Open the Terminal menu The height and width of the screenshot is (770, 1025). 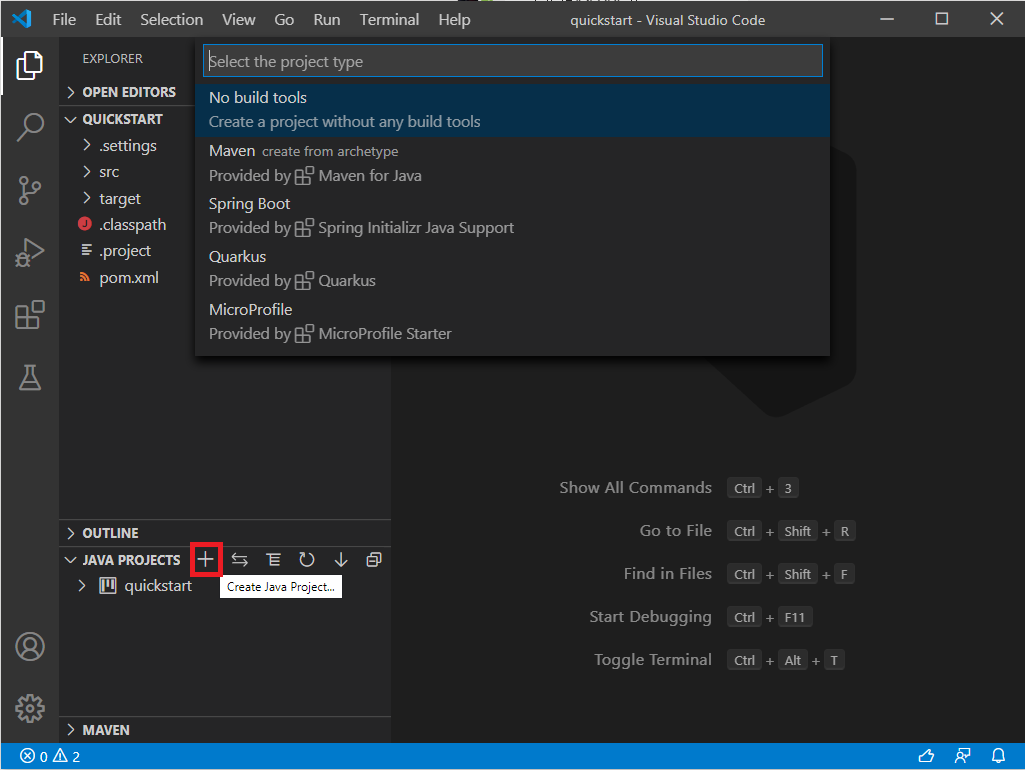tap(389, 19)
